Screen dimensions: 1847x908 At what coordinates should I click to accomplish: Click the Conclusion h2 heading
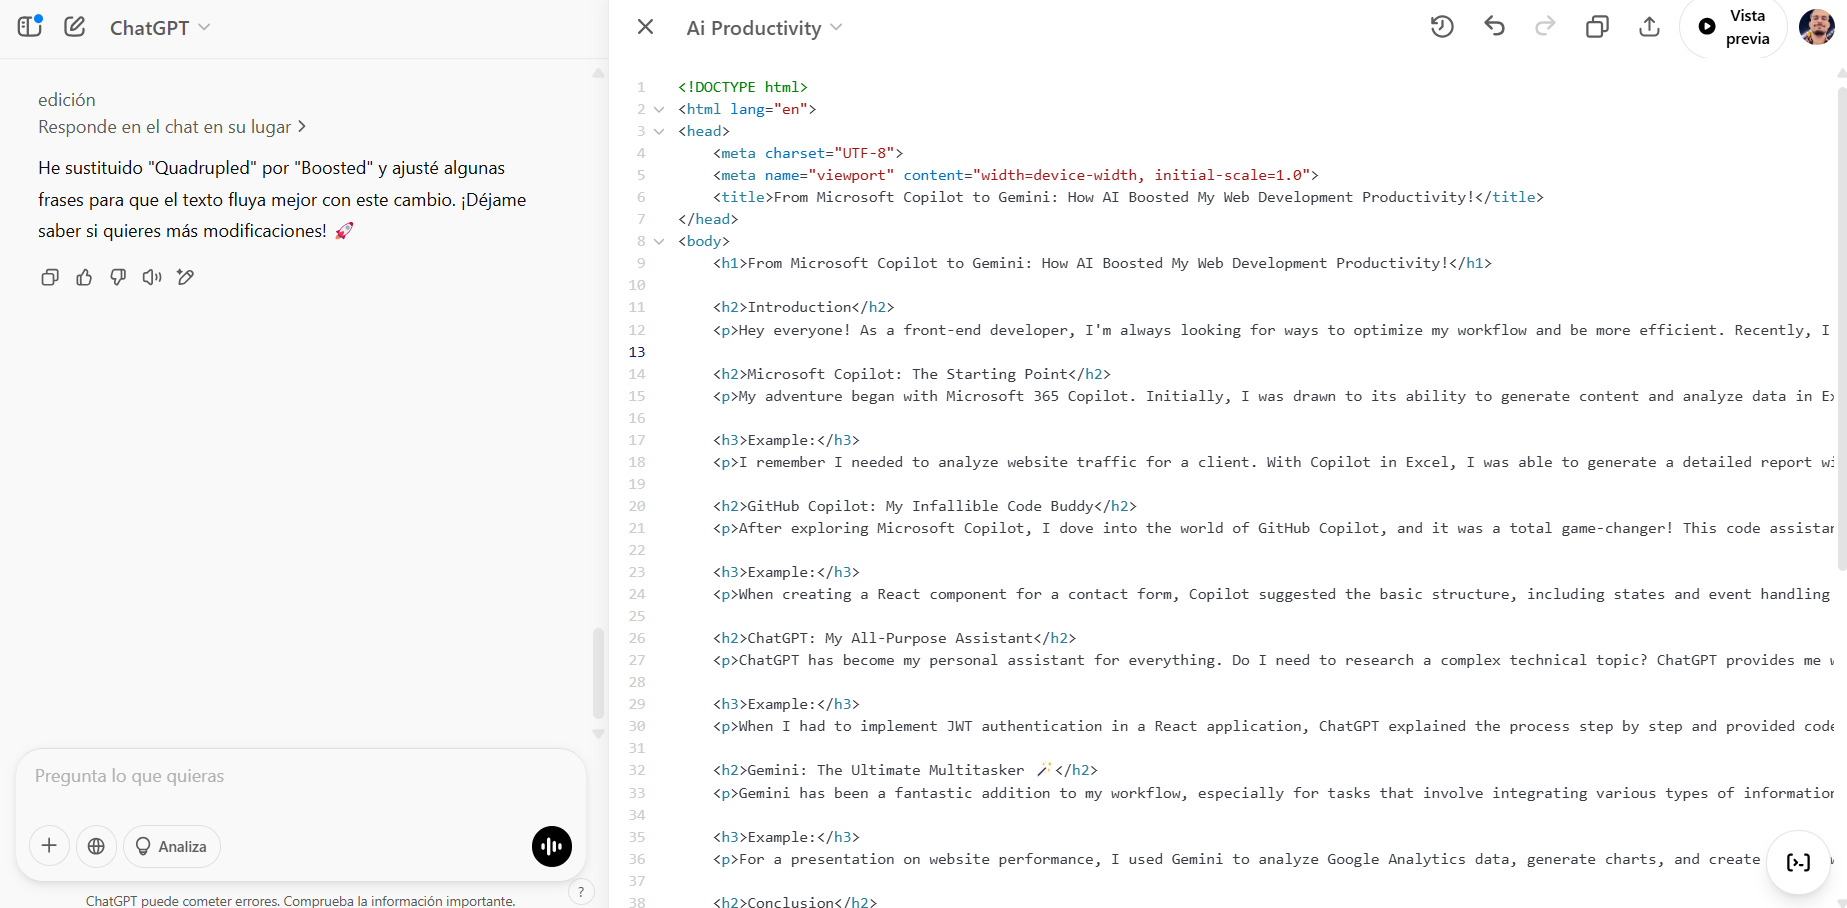click(795, 901)
